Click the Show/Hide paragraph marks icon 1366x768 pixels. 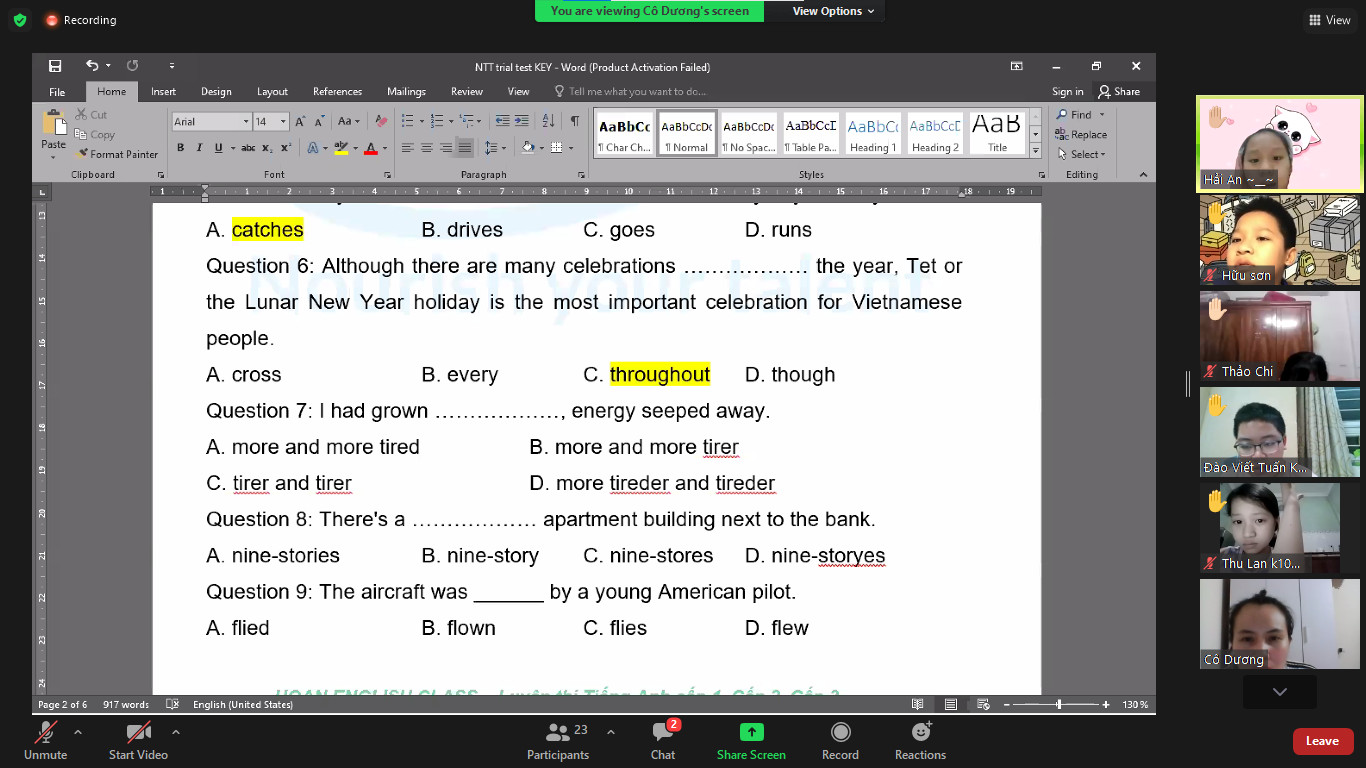(x=575, y=121)
